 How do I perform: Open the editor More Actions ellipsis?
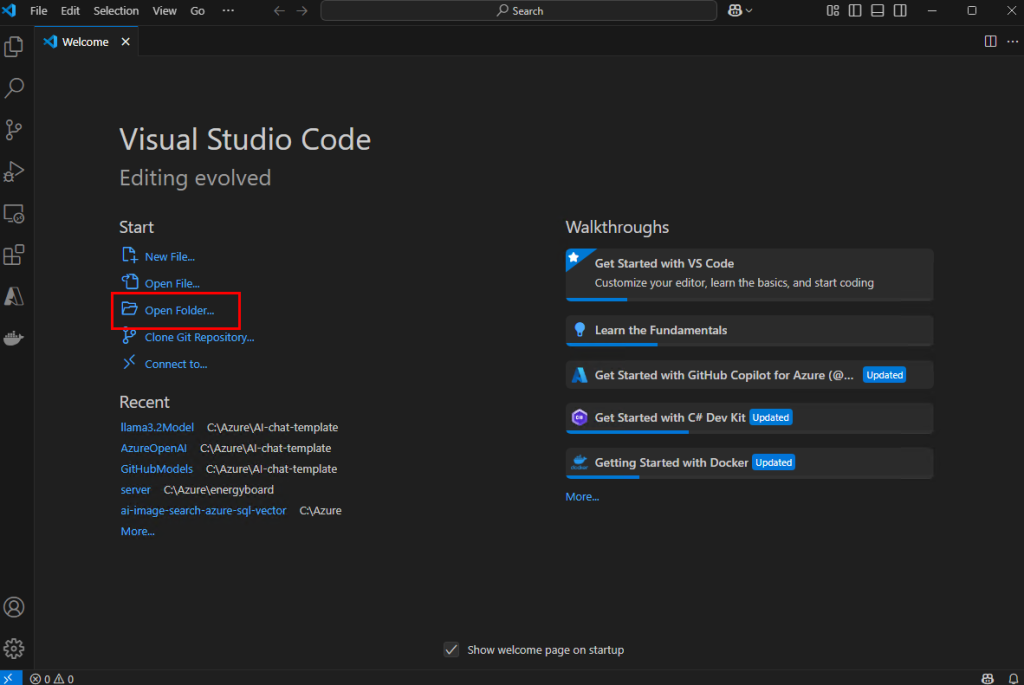[1013, 42]
